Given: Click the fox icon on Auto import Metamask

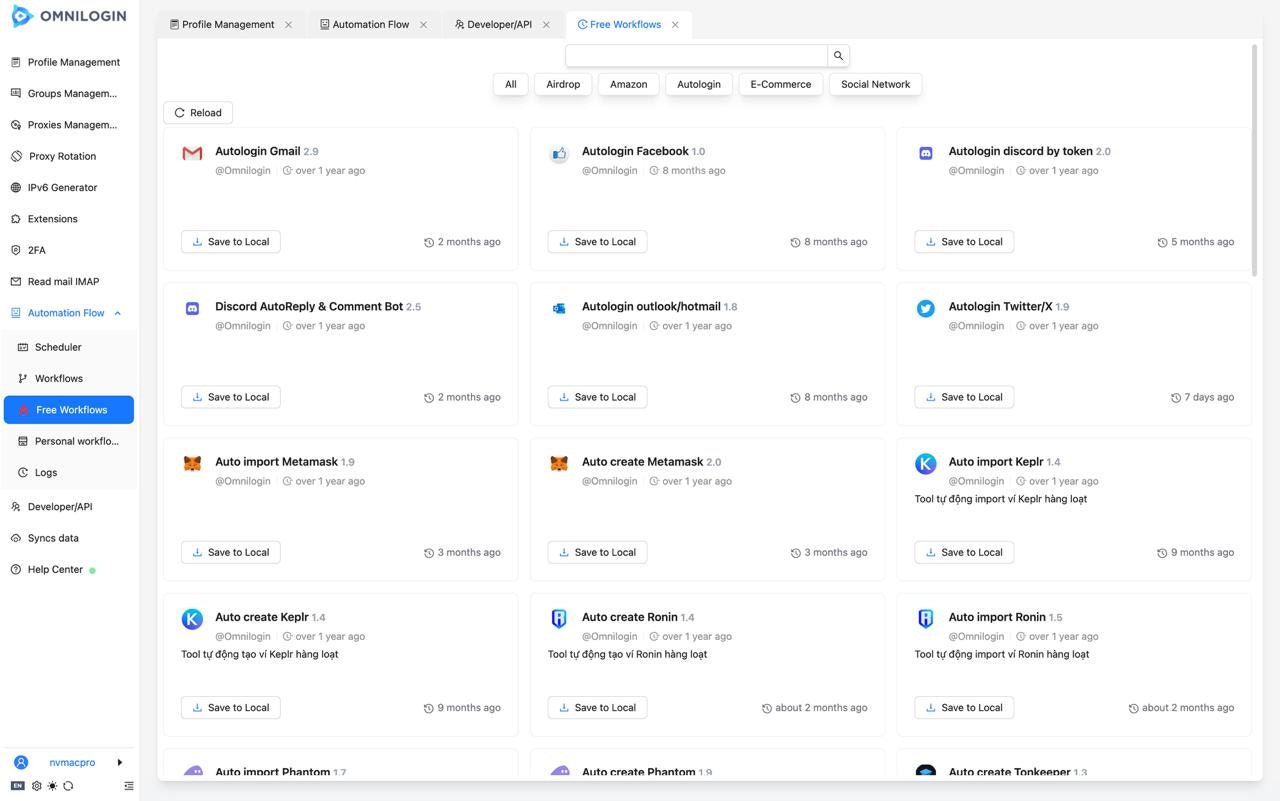Looking at the screenshot, I should (x=192, y=464).
